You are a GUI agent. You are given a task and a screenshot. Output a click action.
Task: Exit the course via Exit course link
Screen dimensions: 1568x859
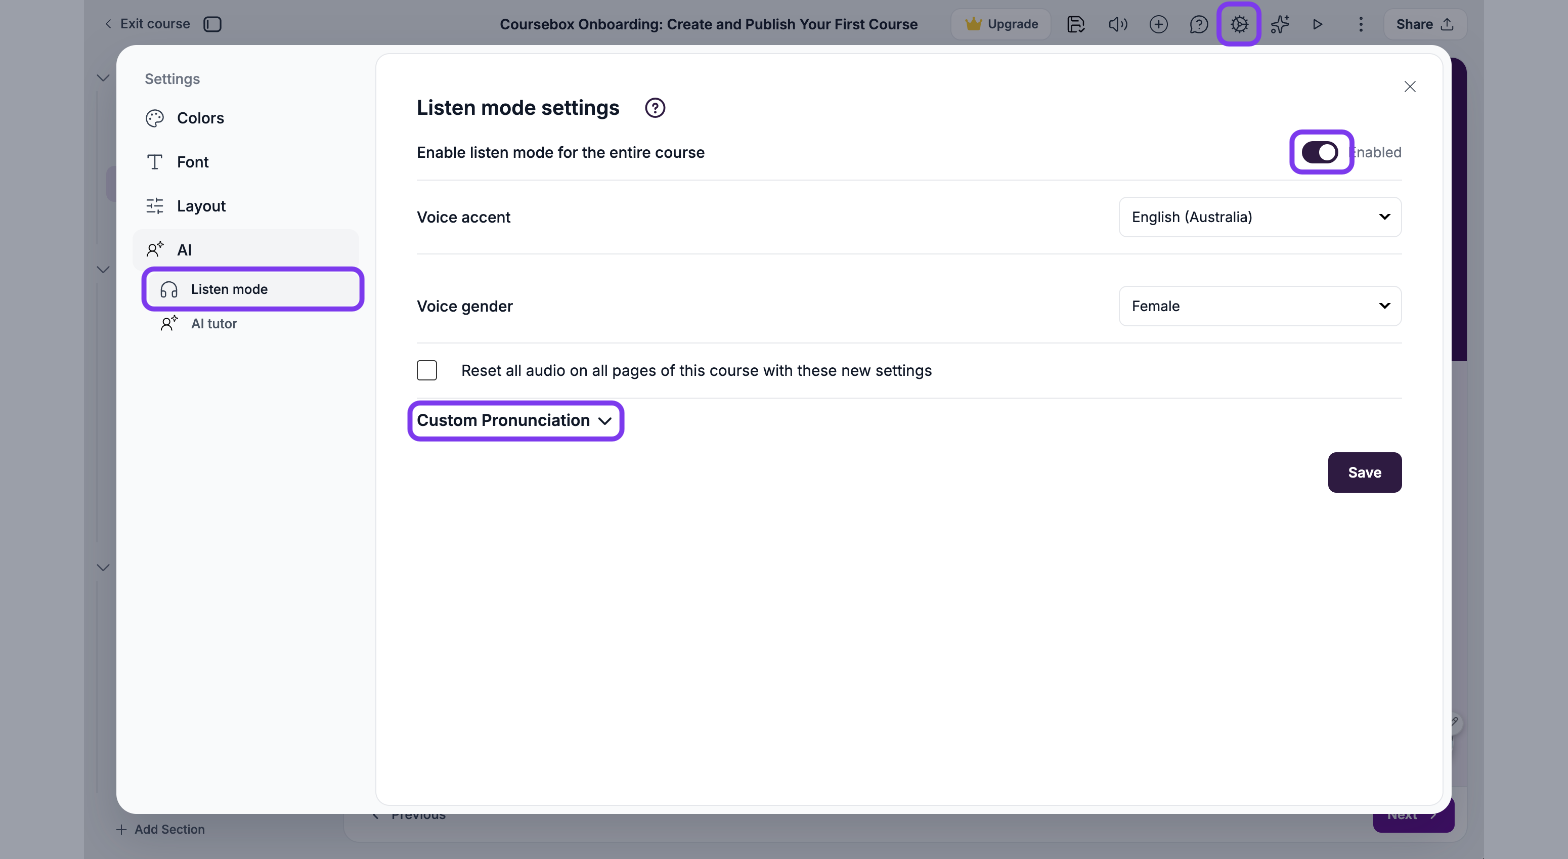click(146, 24)
